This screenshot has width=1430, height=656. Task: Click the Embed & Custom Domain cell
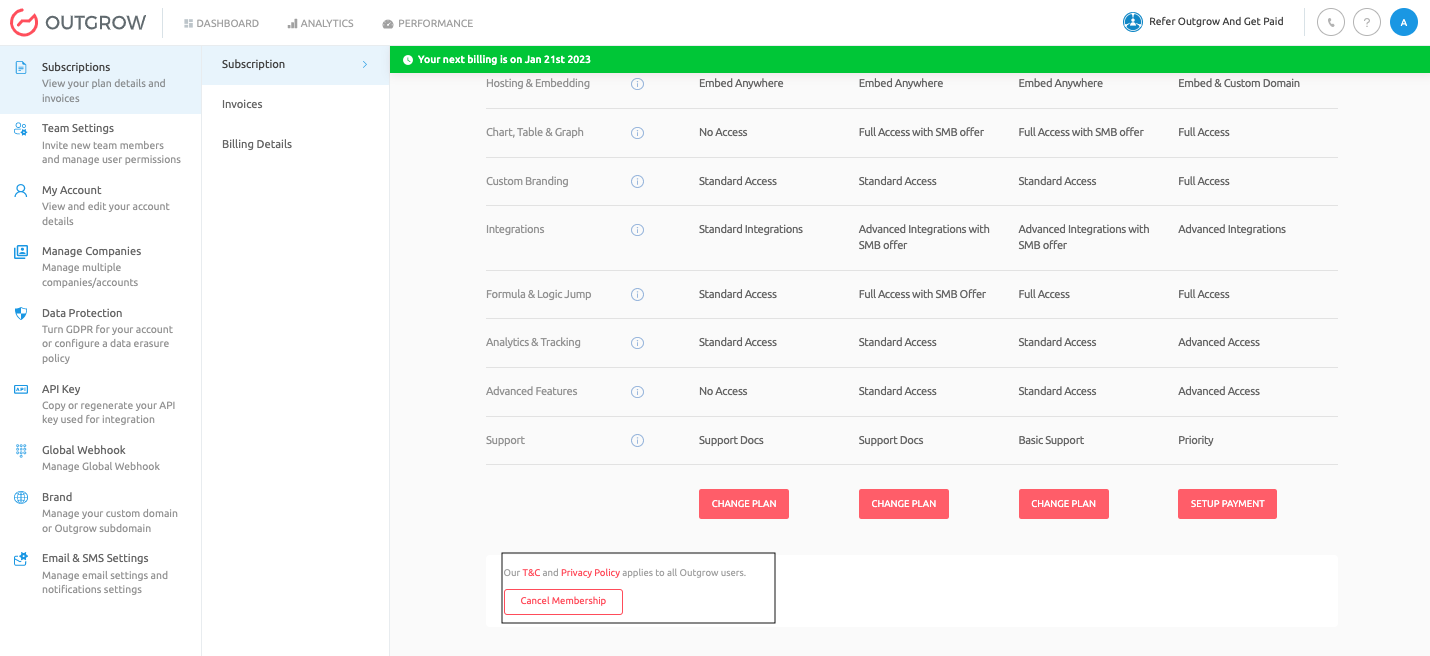[1239, 84]
